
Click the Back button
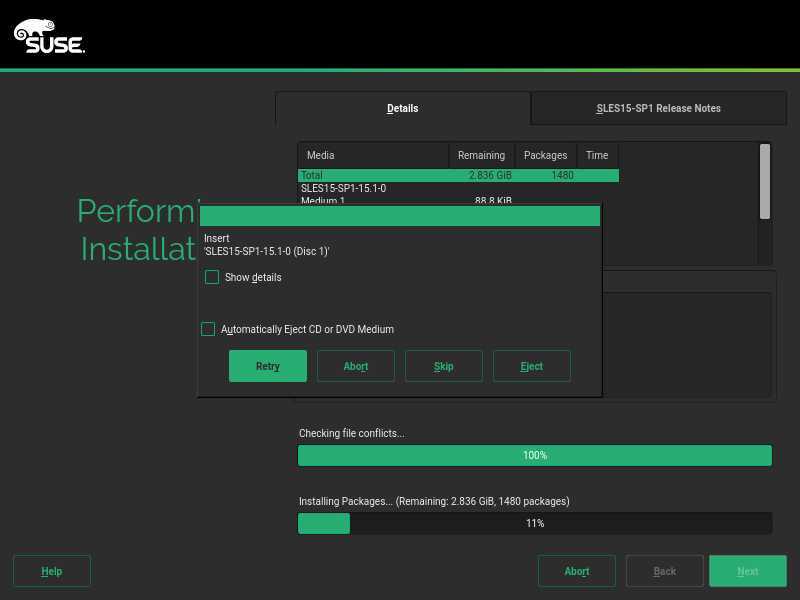[x=665, y=571]
